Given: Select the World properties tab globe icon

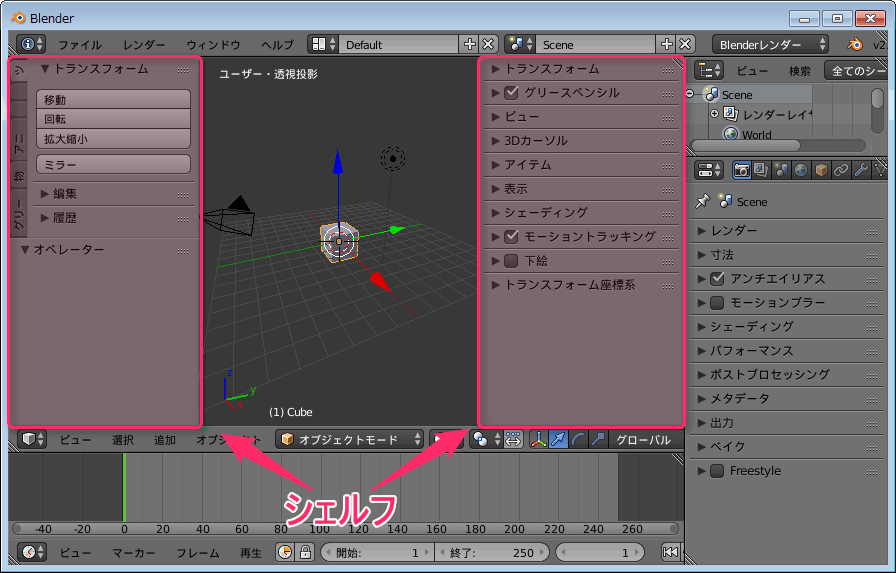Looking at the screenshot, I should pos(801,170).
